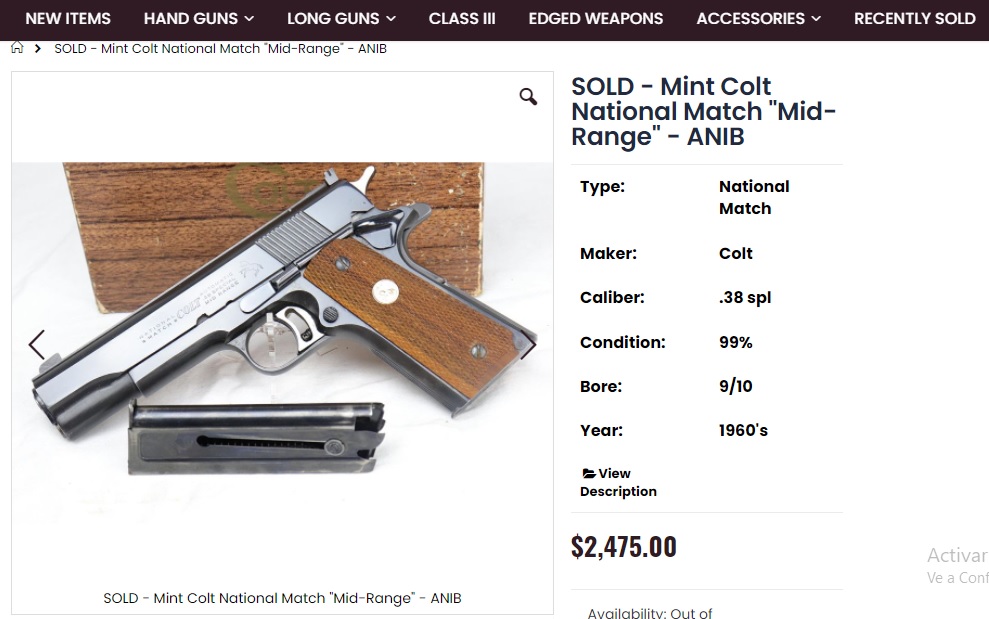The width and height of the screenshot is (989, 619).
Task: Advance to the next product image
Action: (x=528, y=345)
